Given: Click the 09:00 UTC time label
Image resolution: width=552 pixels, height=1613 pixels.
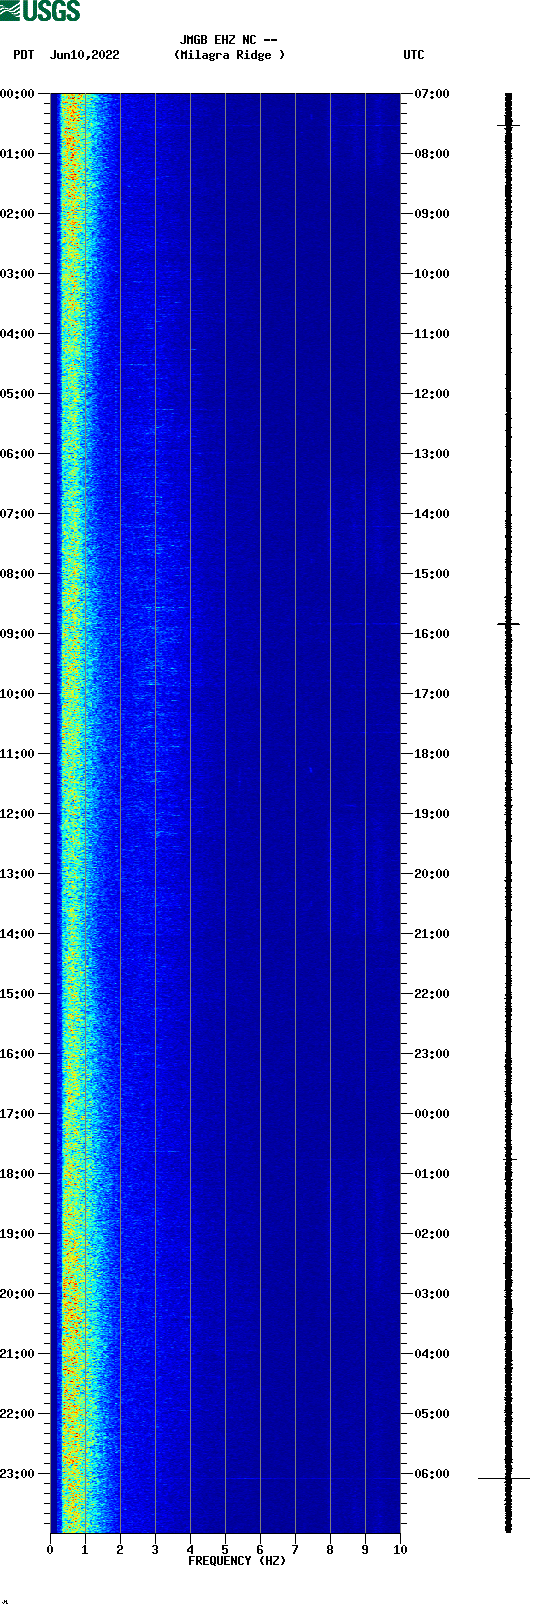Looking at the screenshot, I should click(432, 214).
